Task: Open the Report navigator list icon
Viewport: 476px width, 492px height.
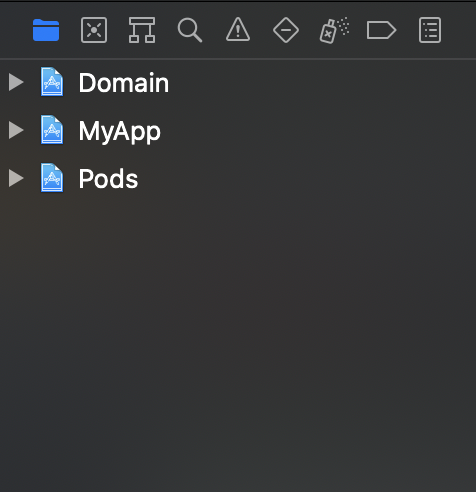Action: point(430,30)
